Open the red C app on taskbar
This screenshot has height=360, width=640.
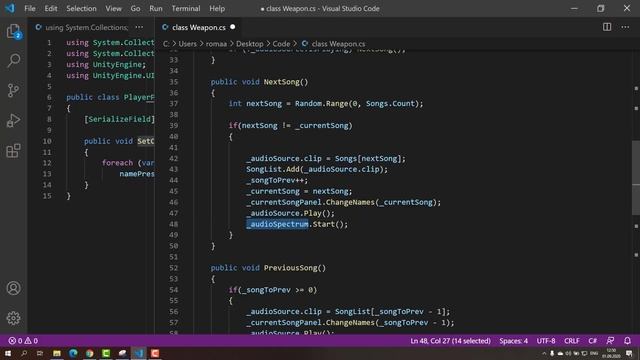(155, 353)
